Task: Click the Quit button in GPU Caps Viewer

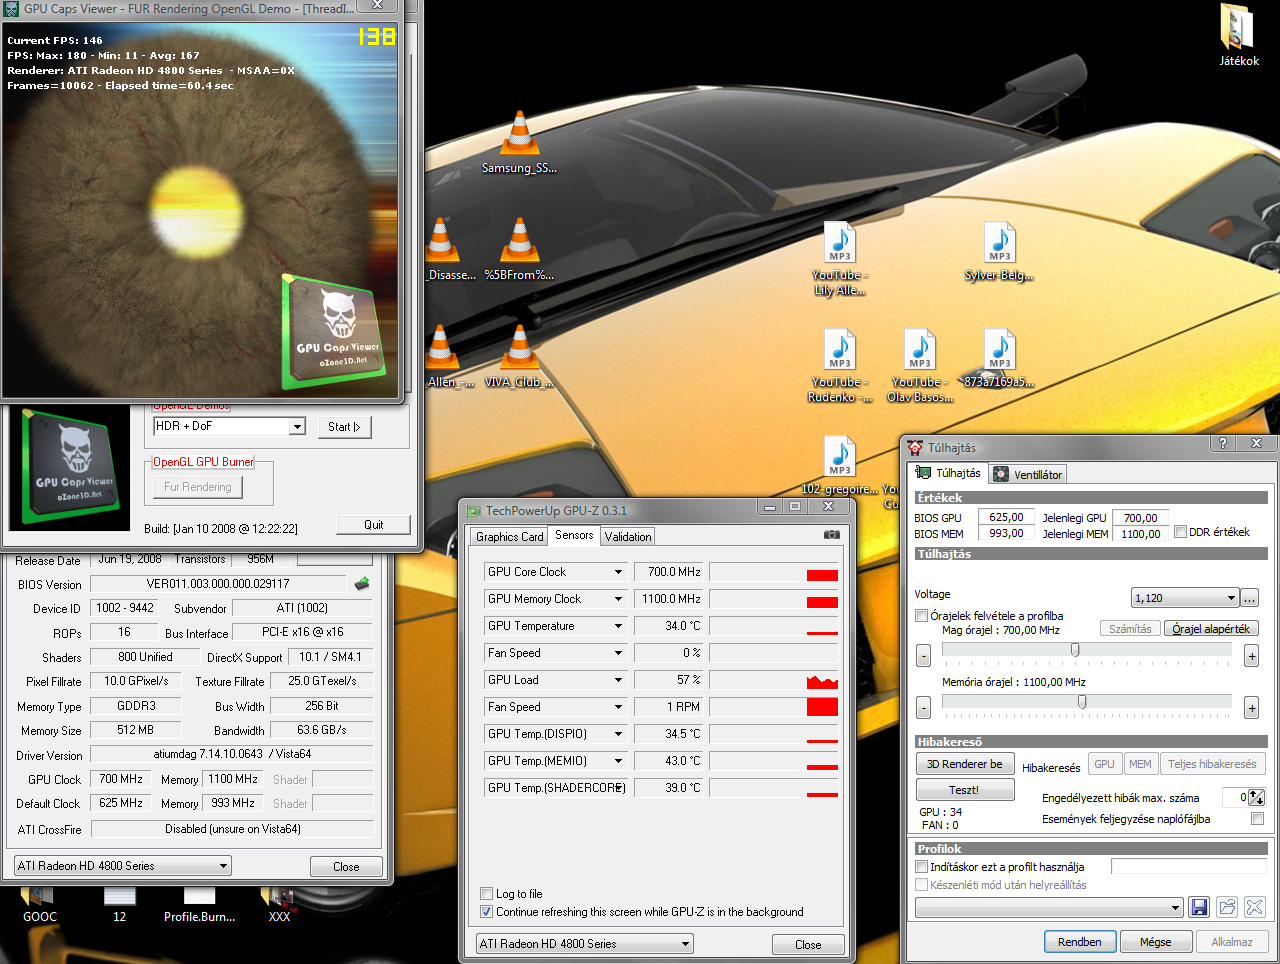Action: (373, 524)
